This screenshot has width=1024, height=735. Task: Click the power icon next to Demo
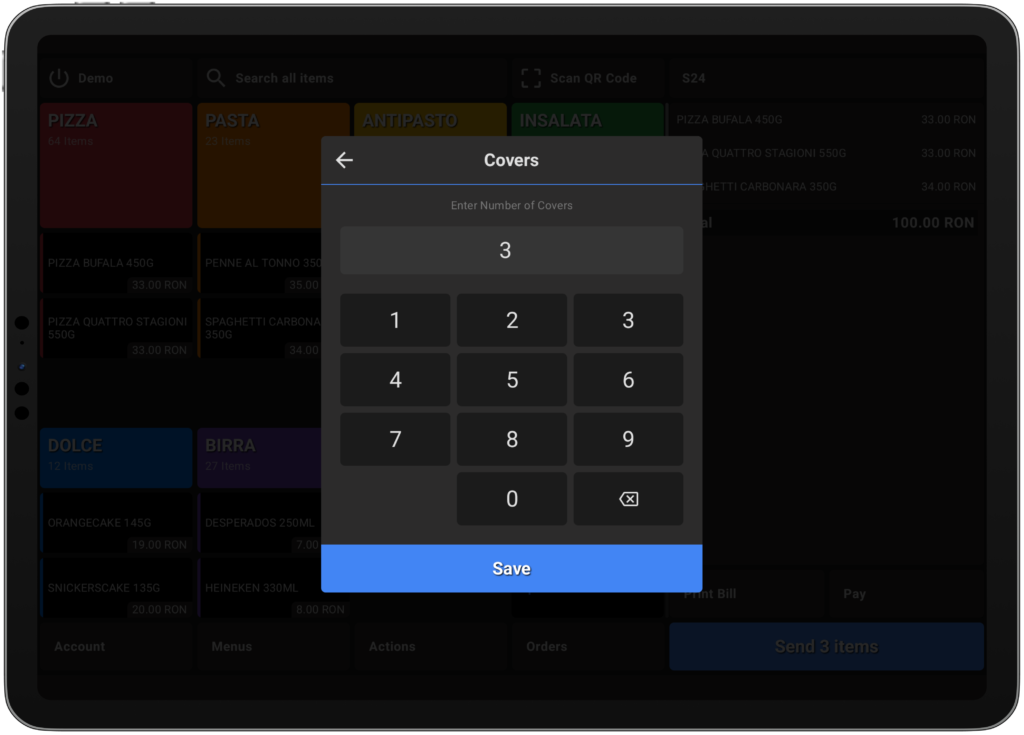tap(59, 78)
